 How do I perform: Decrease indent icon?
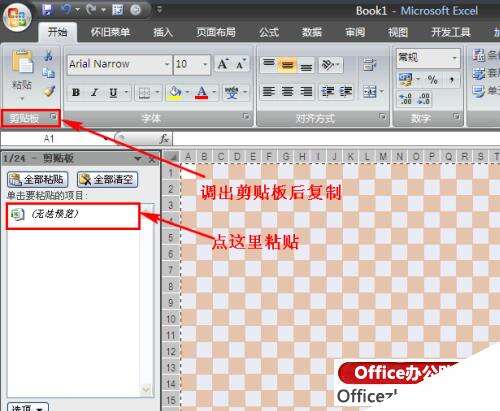pyautogui.click(x=328, y=91)
